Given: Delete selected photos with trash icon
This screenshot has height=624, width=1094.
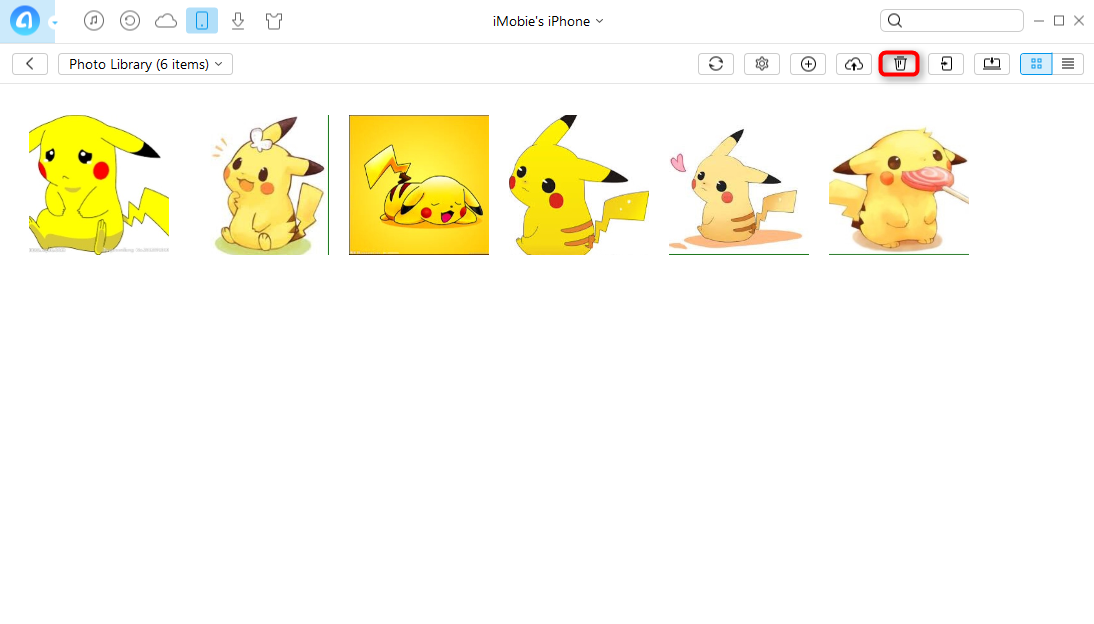Looking at the screenshot, I should (899, 64).
